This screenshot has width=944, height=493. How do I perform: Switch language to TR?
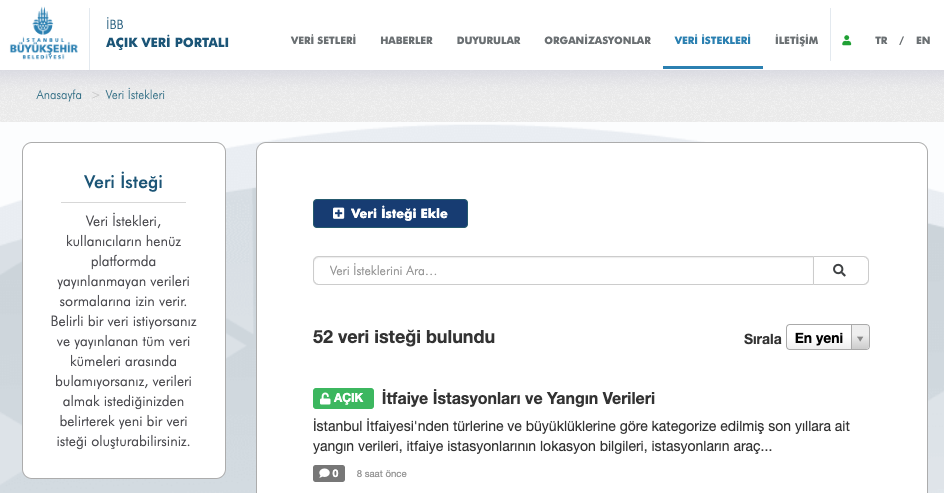click(x=881, y=40)
